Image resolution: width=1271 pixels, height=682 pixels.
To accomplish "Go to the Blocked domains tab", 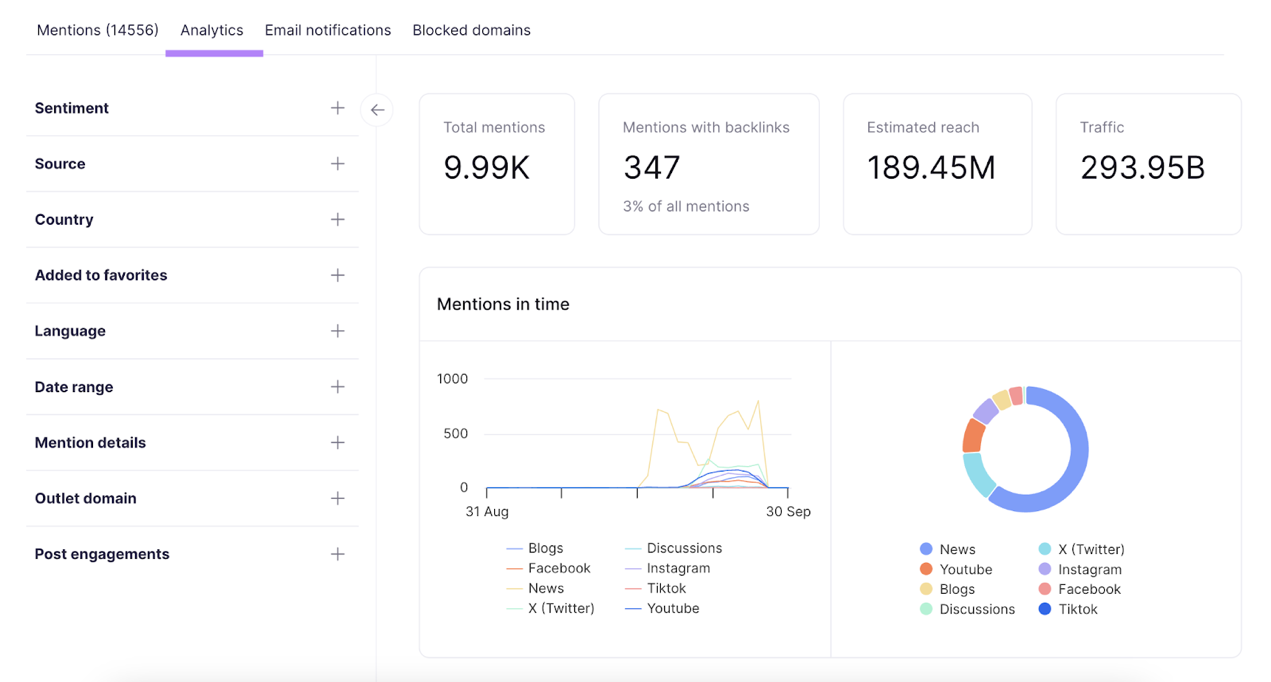I will click(471, 30).
